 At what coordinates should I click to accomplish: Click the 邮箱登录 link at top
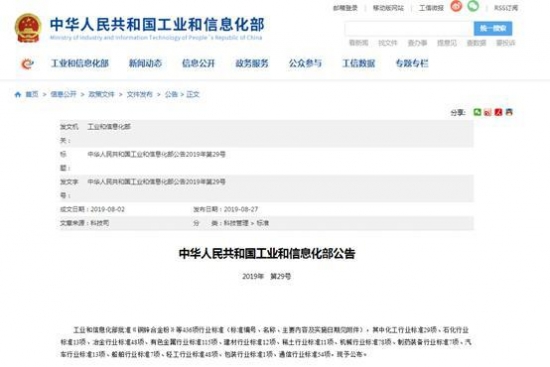click(345, 8)
